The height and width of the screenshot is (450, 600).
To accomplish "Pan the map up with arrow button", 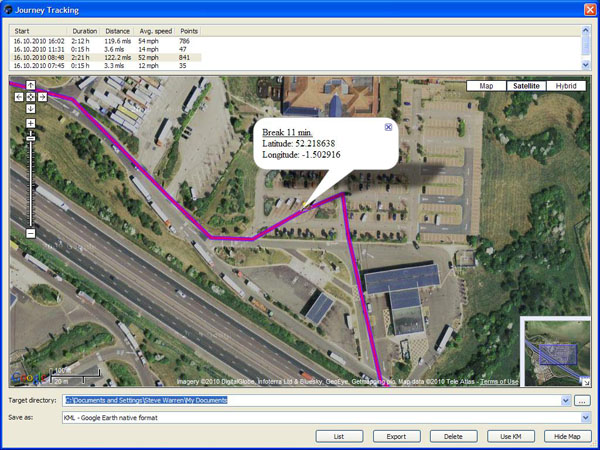I will 31,85.
